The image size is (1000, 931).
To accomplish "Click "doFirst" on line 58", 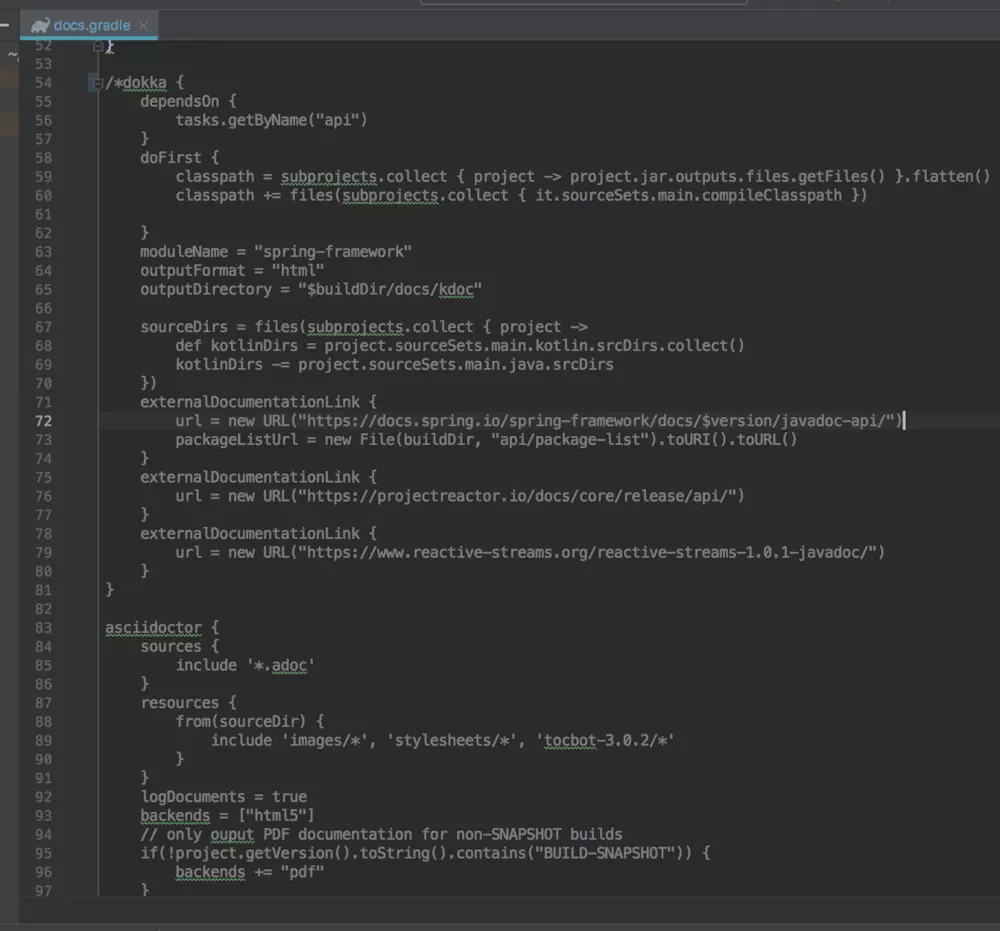I will (170, 158).
